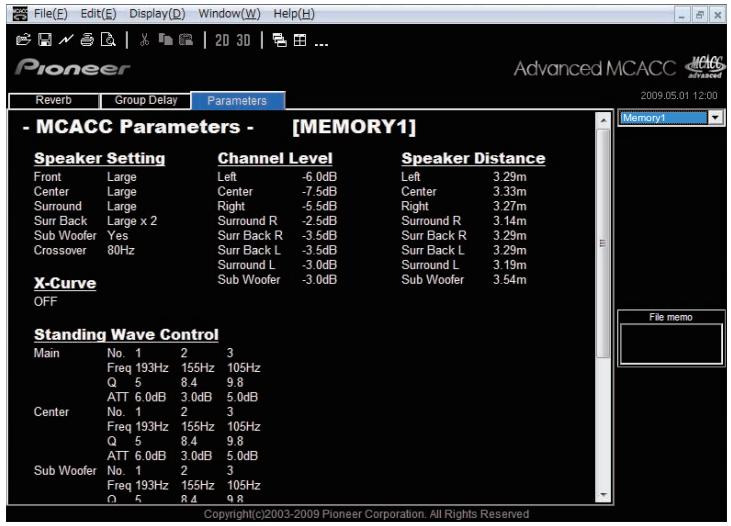Click the Main row label in Standing Wave Control

click(x=46, y=353)
